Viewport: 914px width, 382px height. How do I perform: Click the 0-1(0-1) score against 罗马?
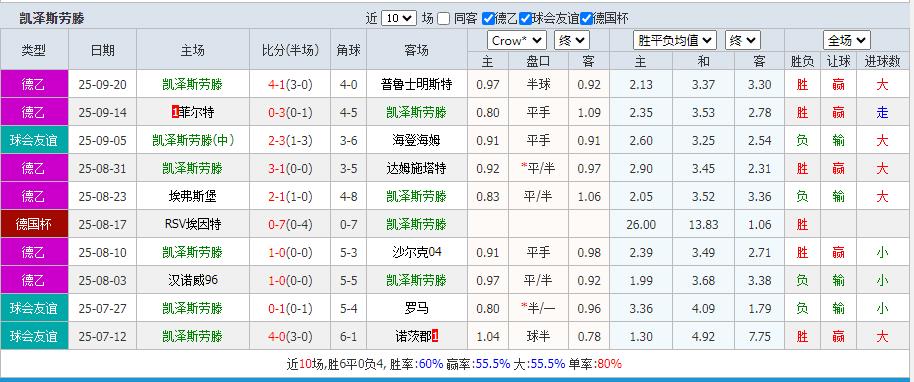click(290, 309)
